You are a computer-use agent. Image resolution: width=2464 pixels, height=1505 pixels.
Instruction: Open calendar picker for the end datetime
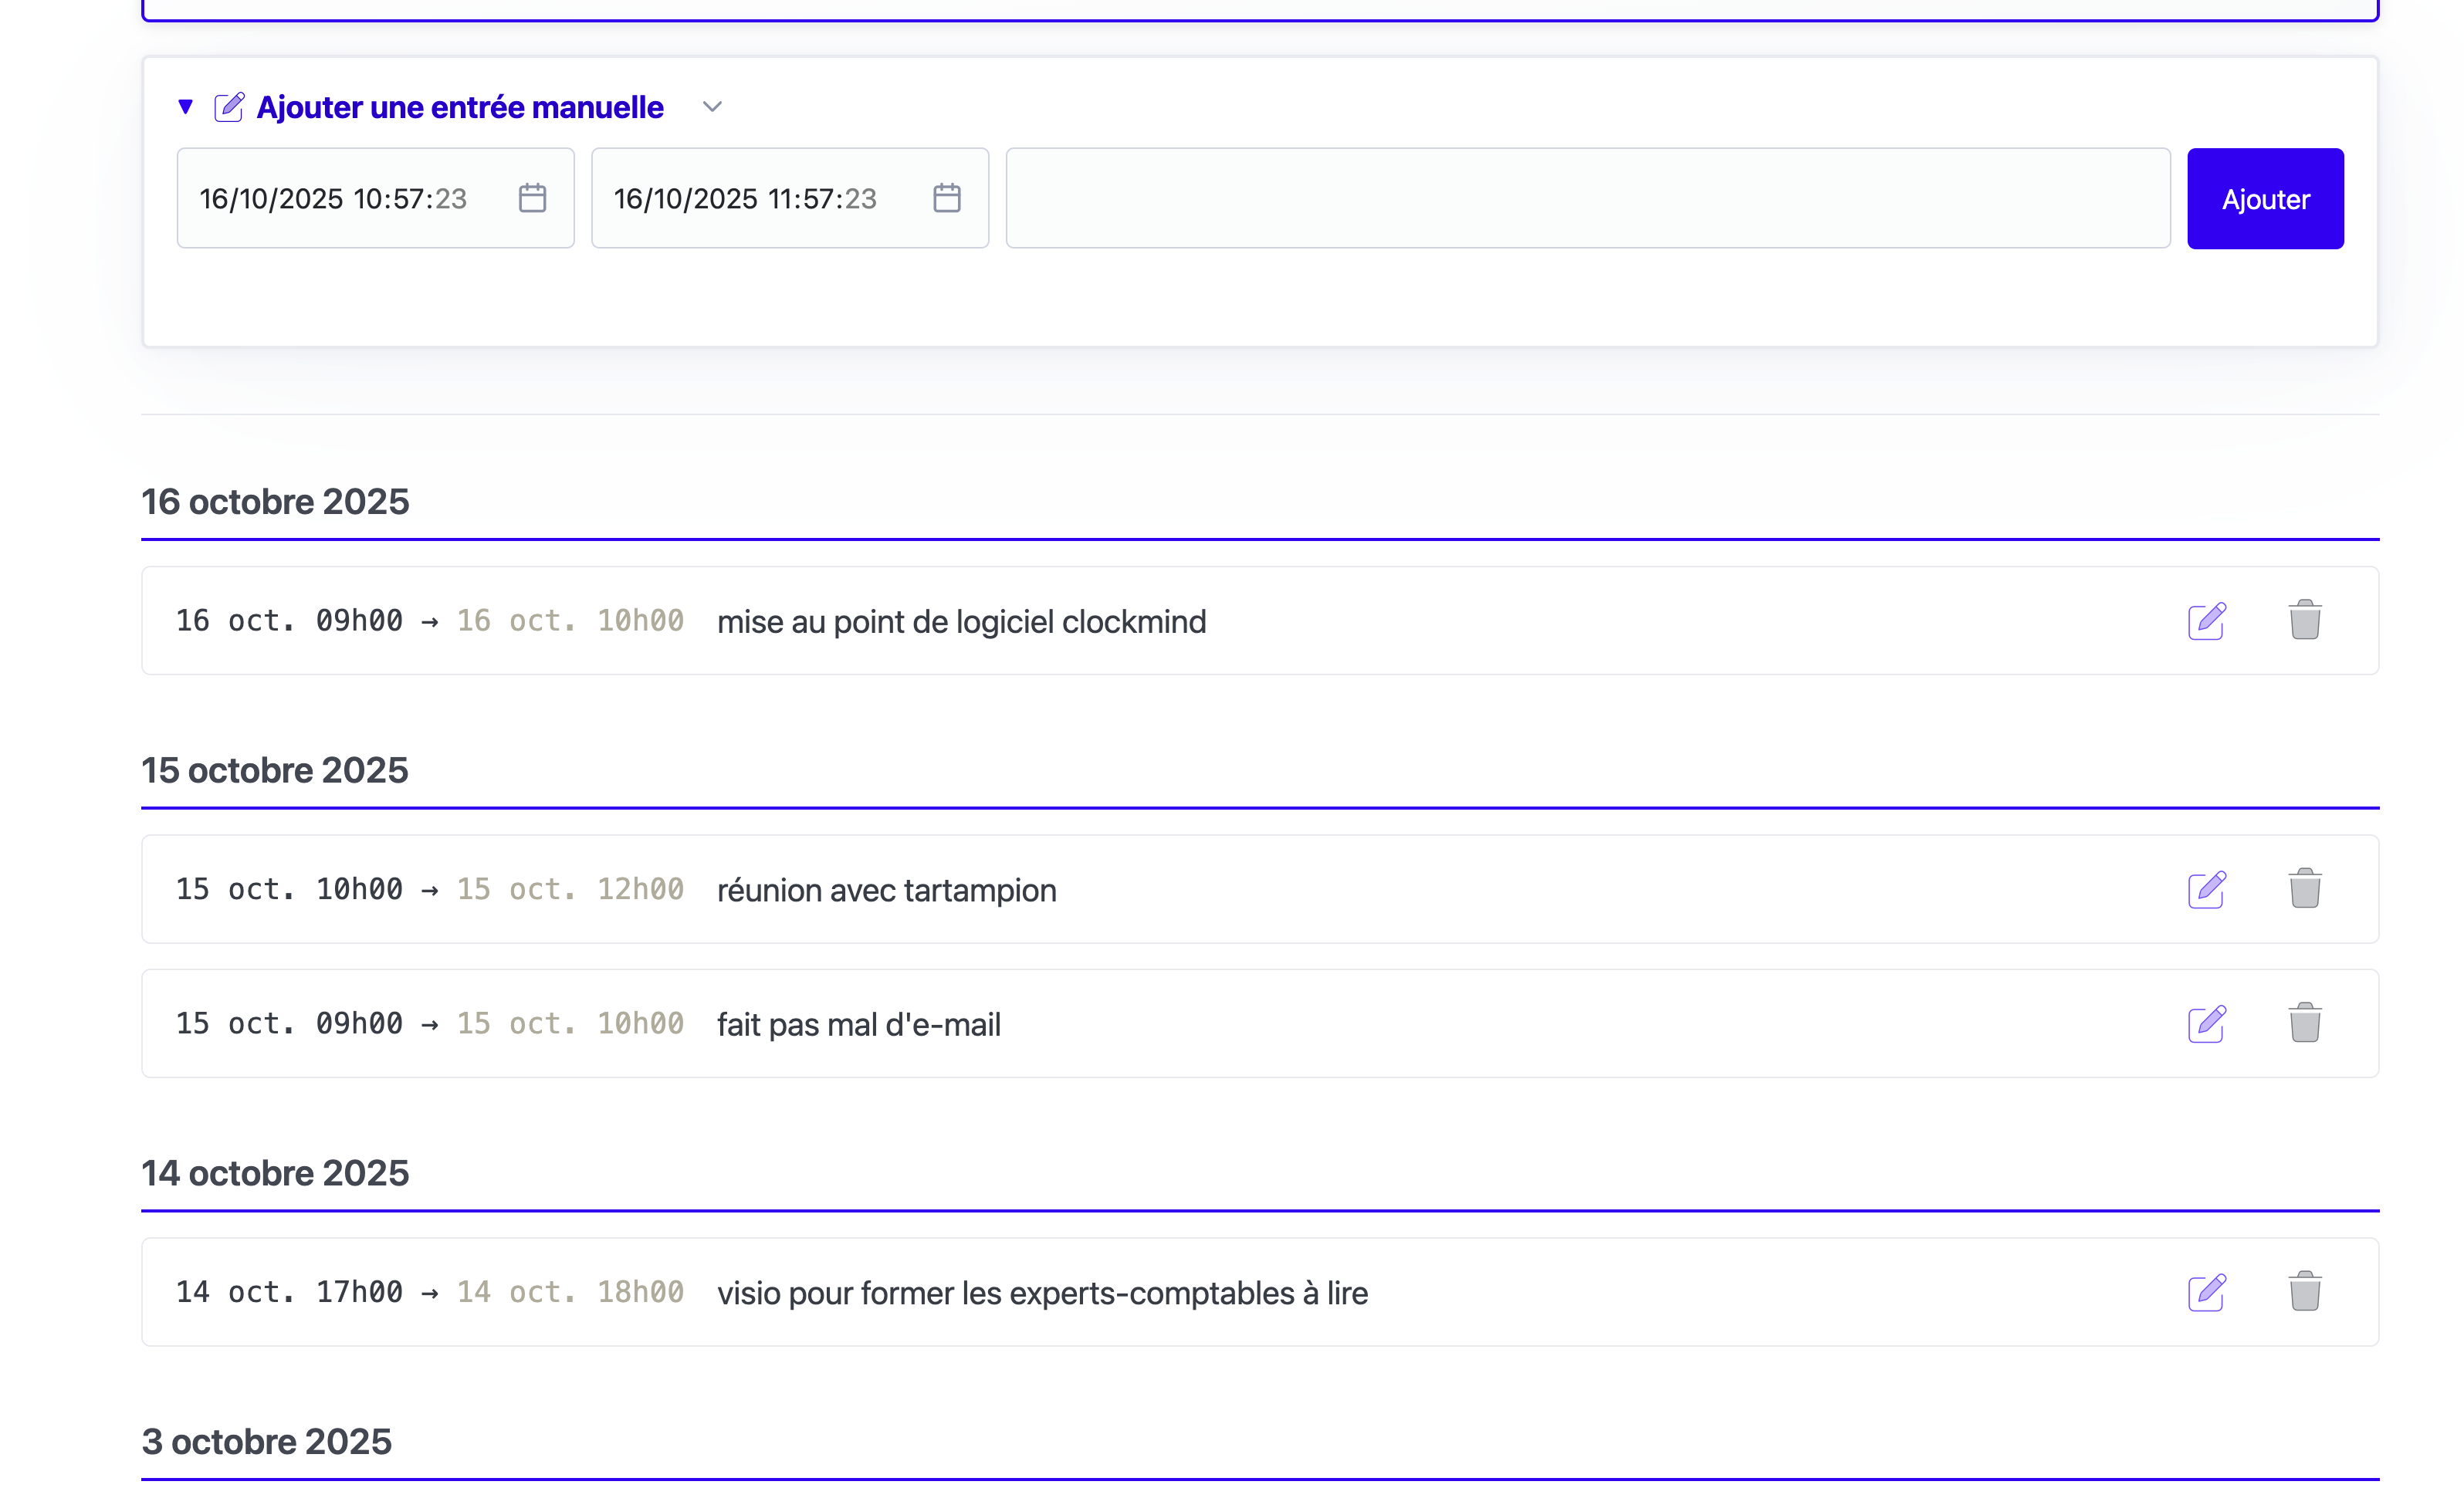(x=946, y=198)
